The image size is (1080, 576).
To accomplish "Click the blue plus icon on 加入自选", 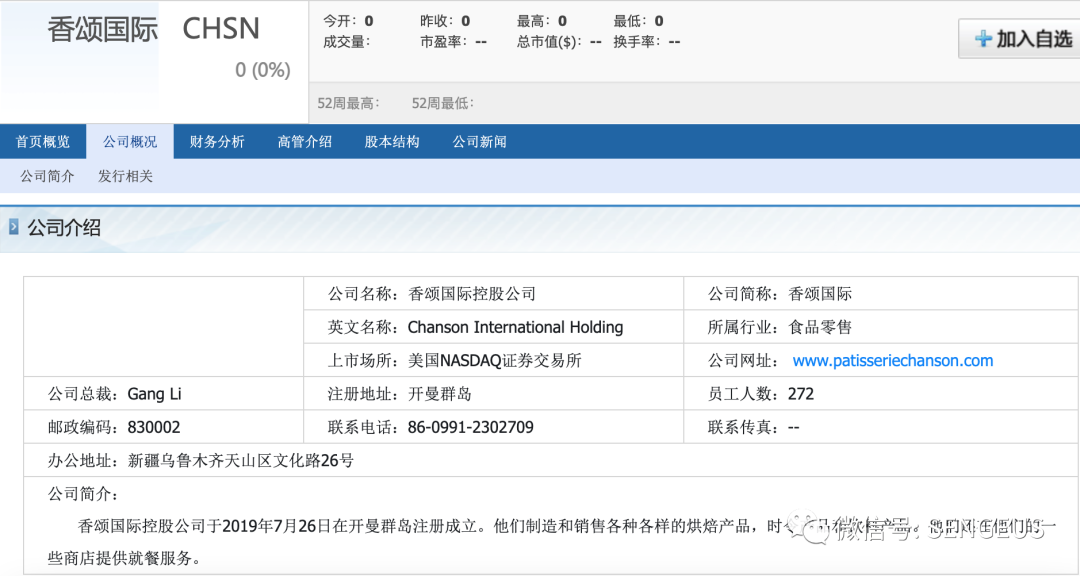I will (983, 39).
